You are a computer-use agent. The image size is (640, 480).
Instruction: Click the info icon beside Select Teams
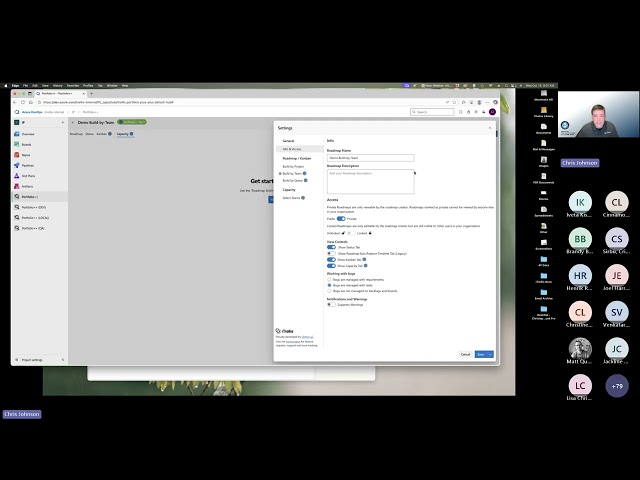[303, 198]
